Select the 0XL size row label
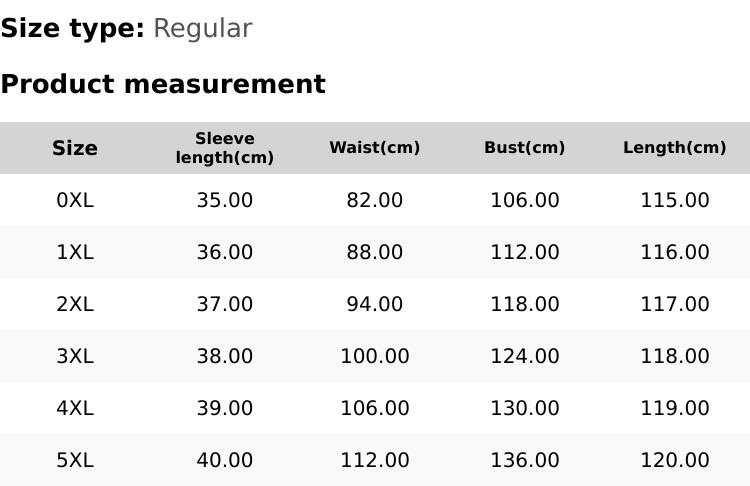 tap(75, 200)
